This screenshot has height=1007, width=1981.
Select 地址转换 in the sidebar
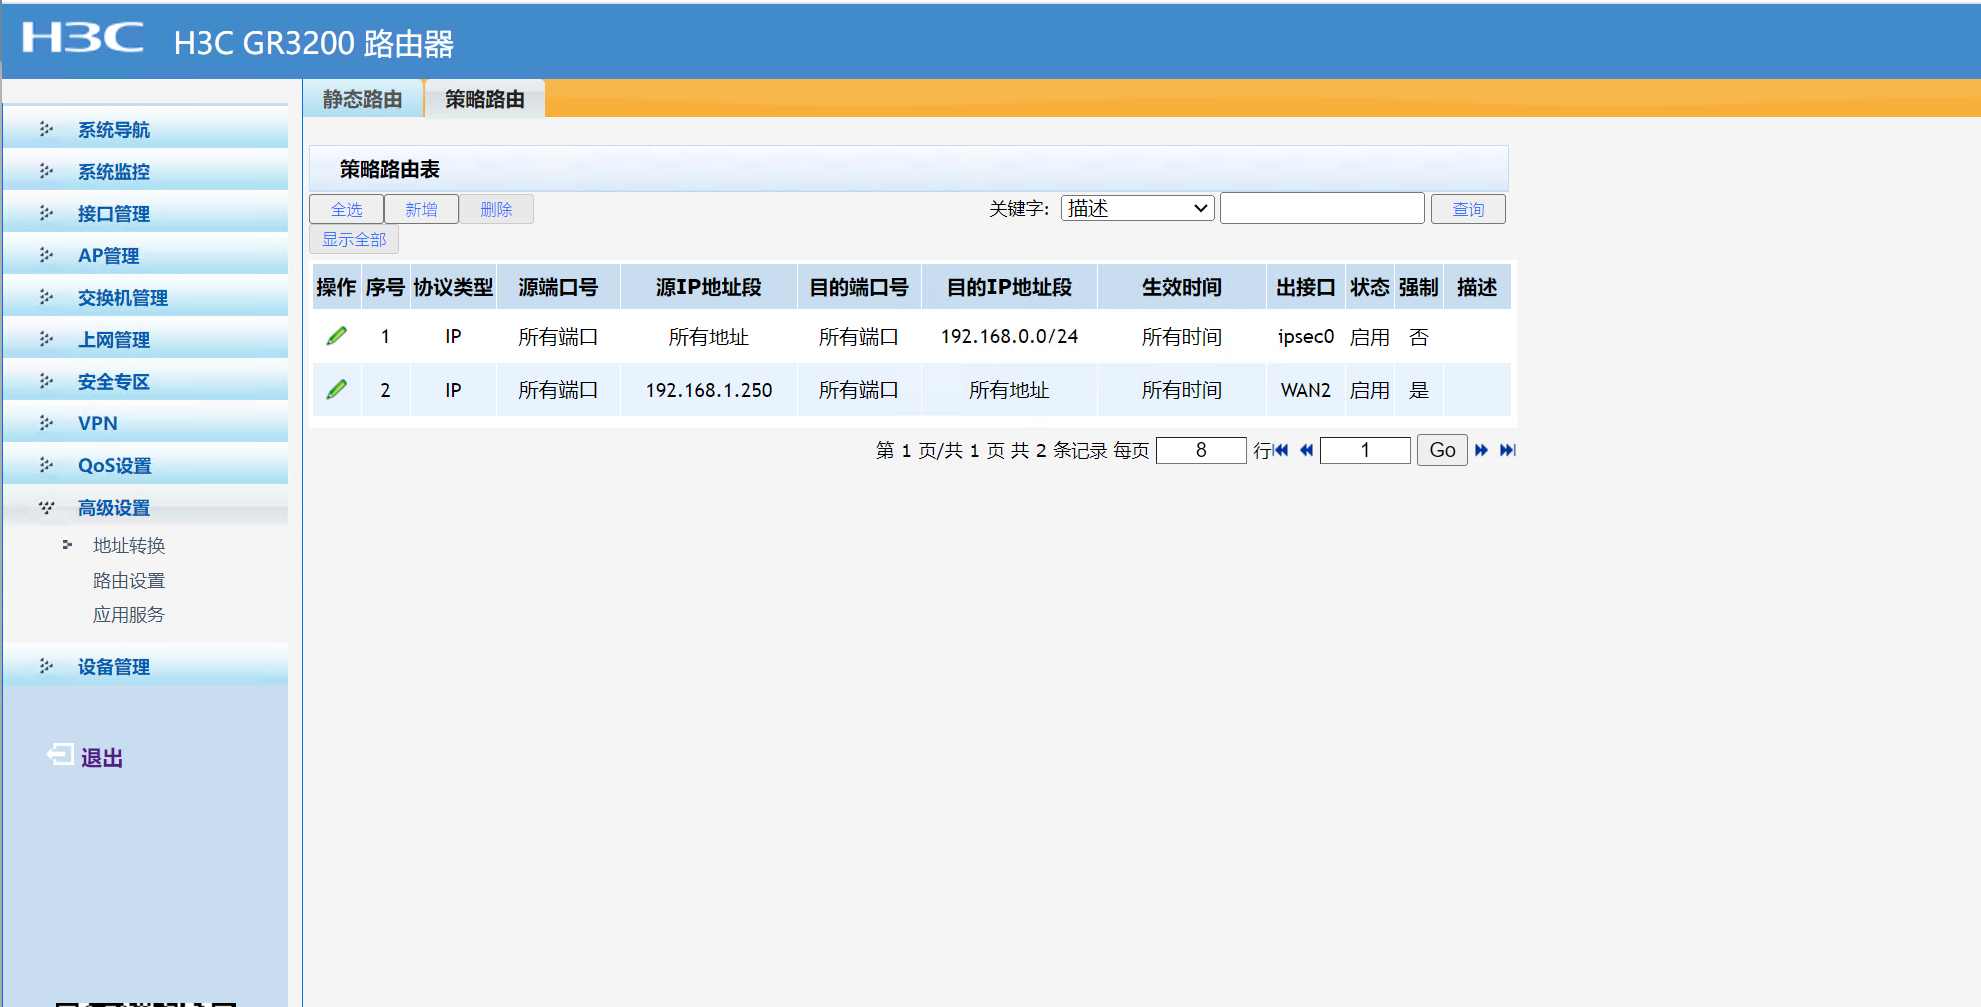click(129, 545)
